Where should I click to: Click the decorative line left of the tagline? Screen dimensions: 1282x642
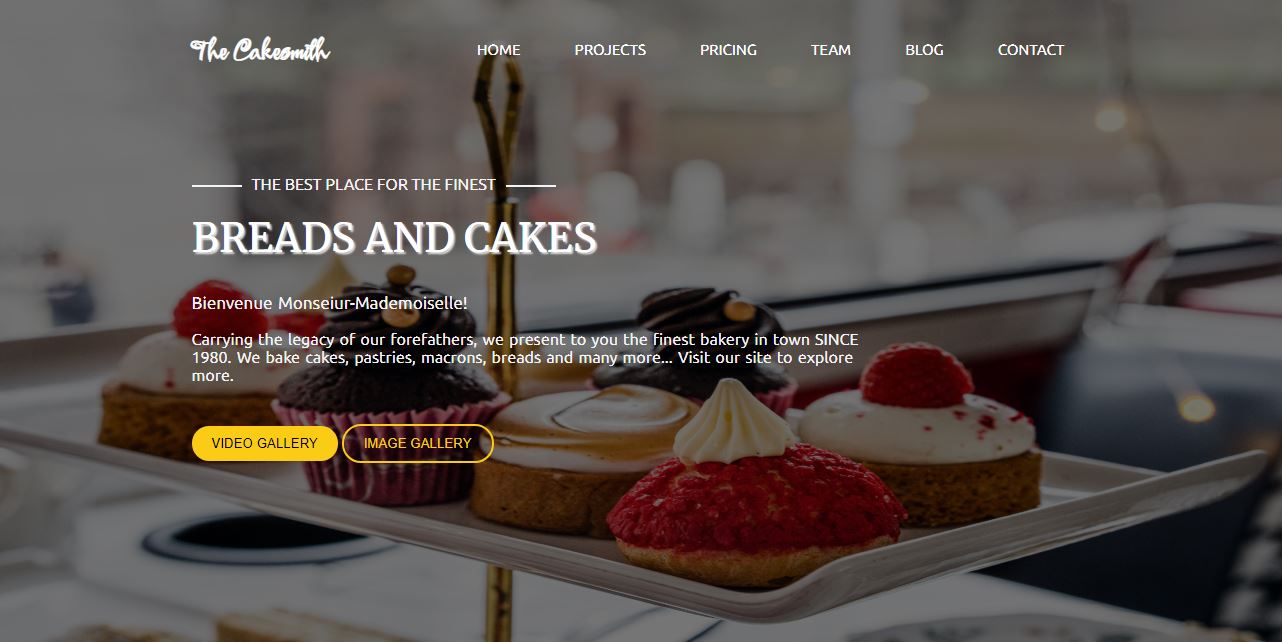point(216,185)
